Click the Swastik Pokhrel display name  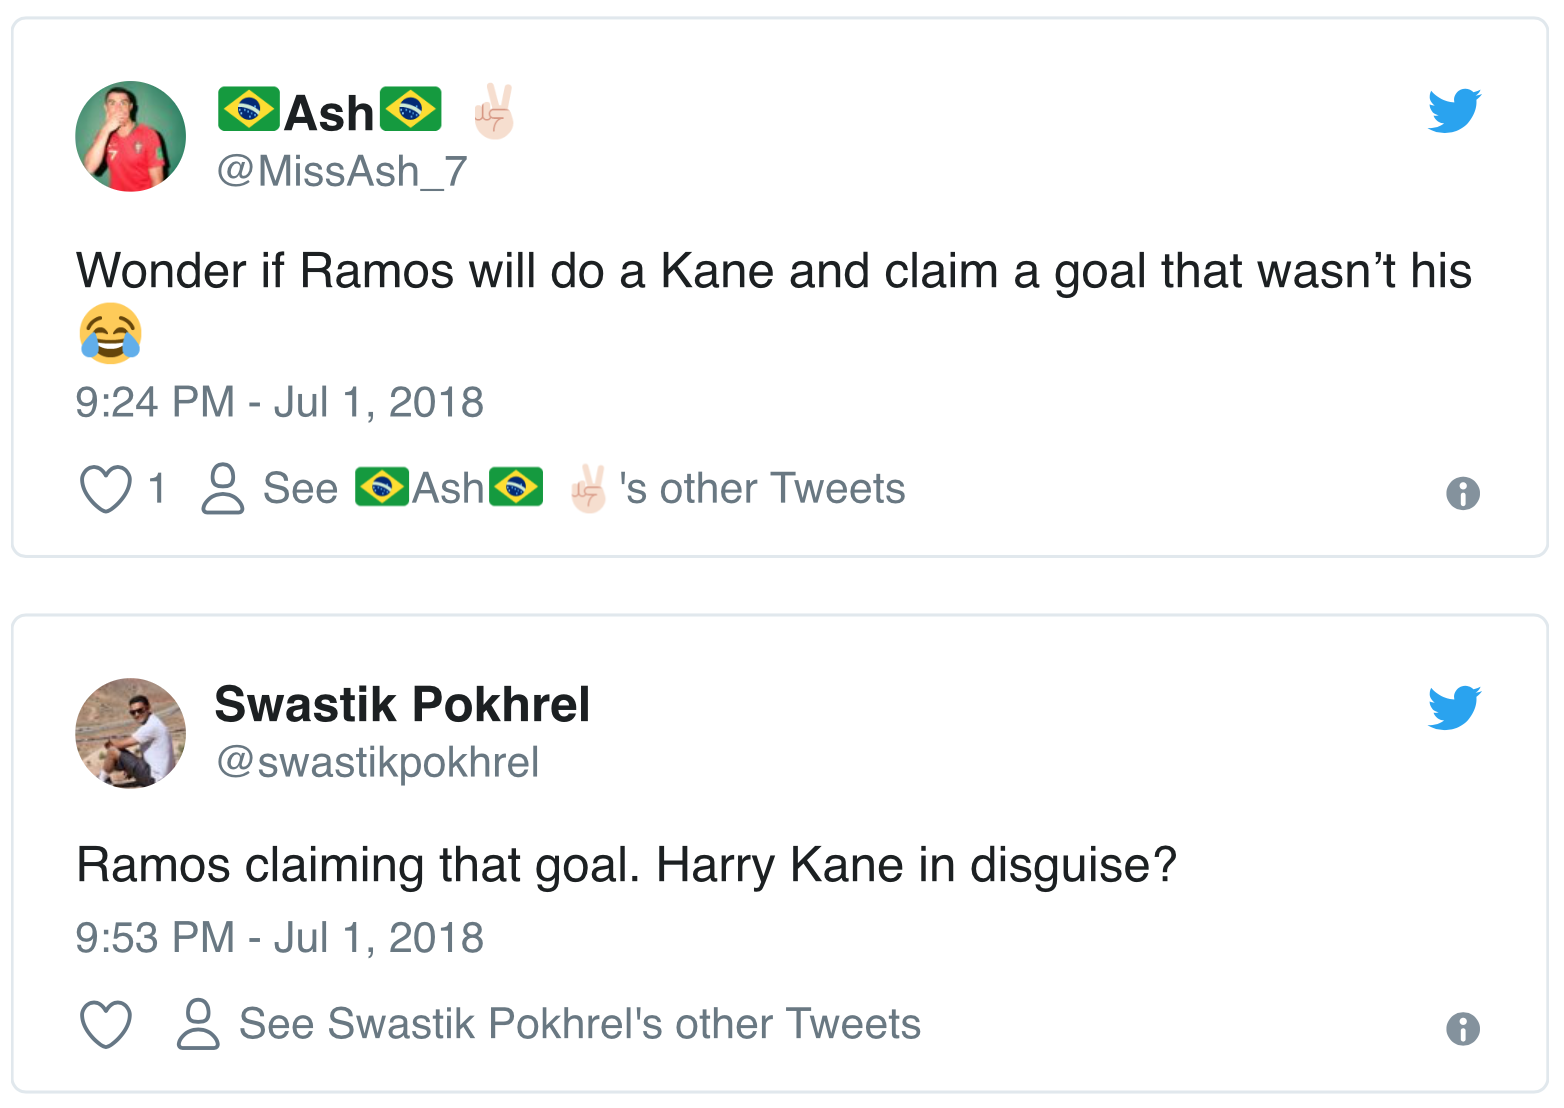pos(402,705)
